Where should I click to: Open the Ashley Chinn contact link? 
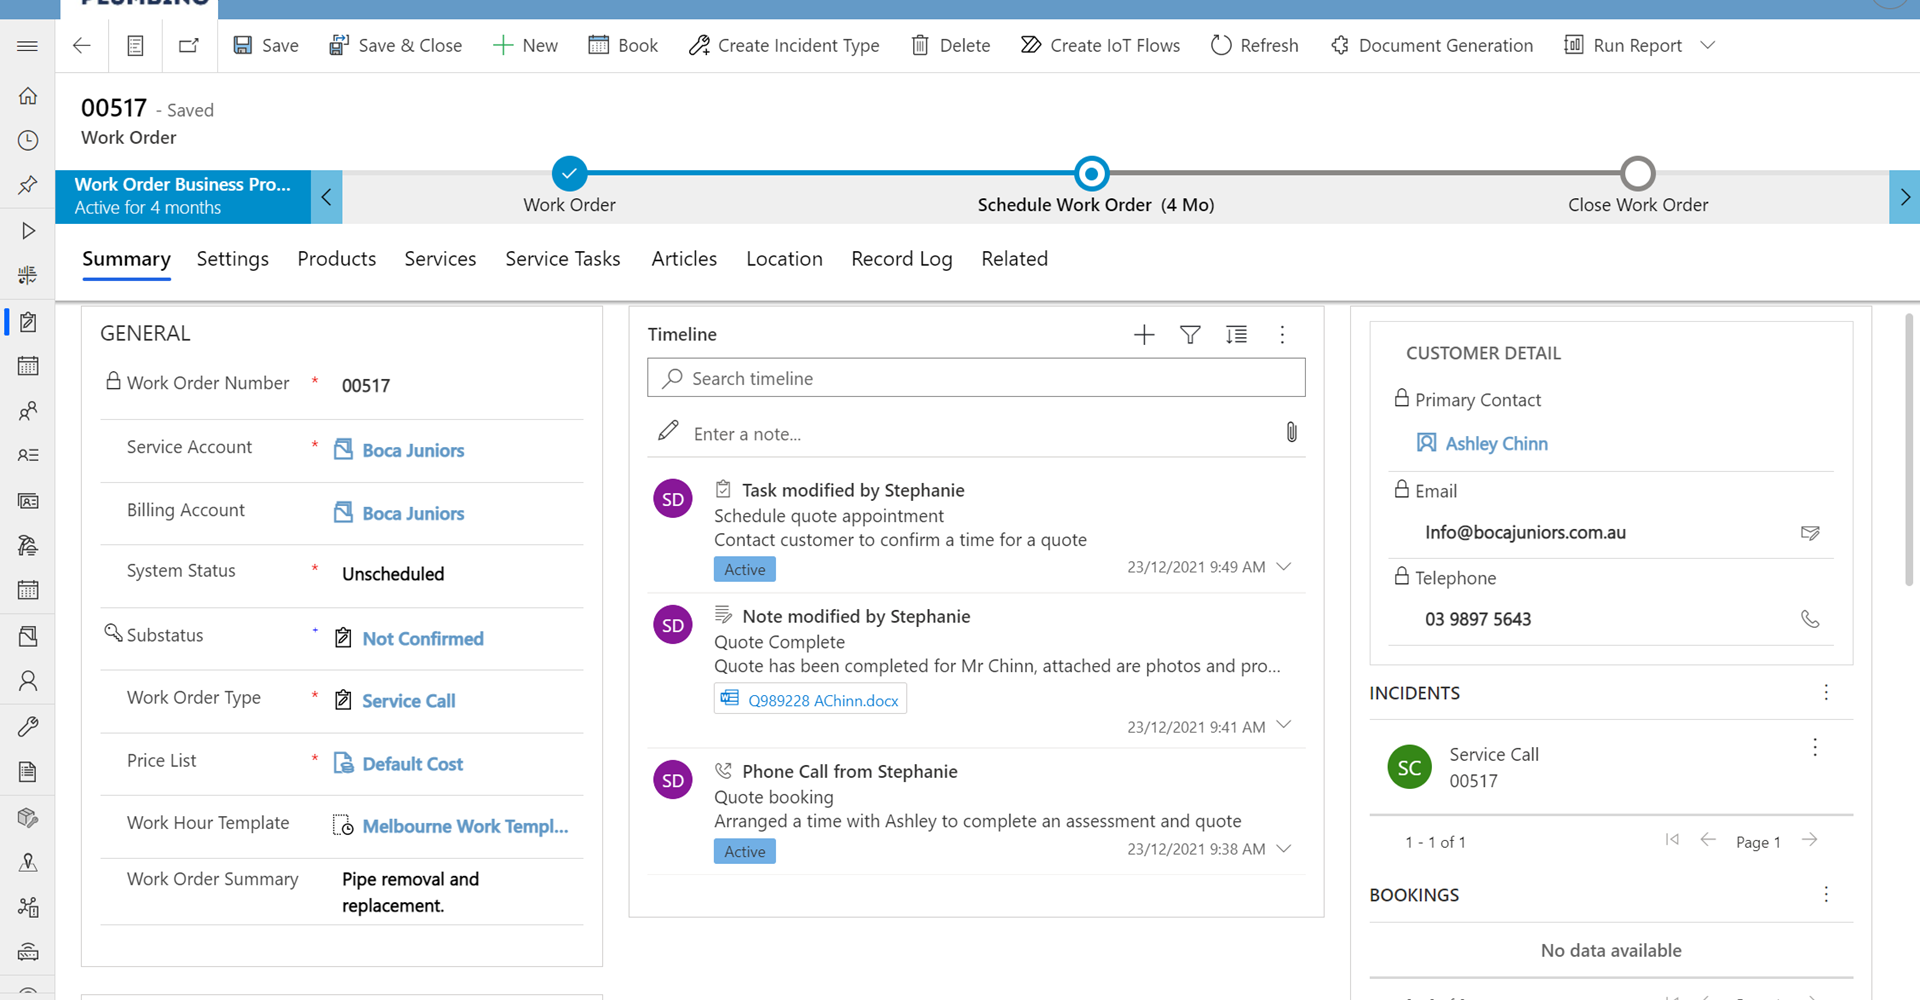click(1496, 443)
